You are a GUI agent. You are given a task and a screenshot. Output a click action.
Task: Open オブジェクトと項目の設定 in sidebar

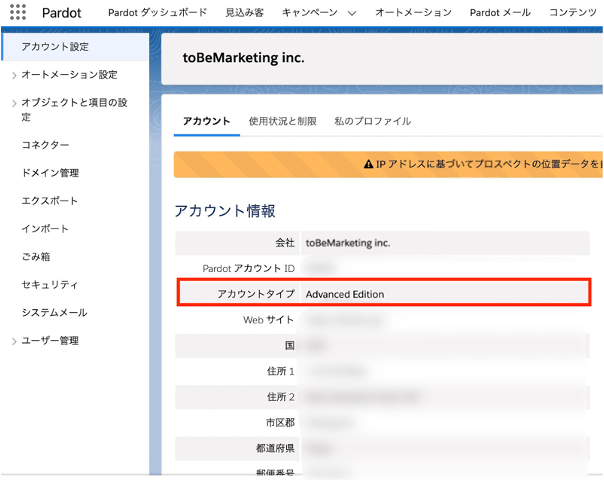(74, 109)
